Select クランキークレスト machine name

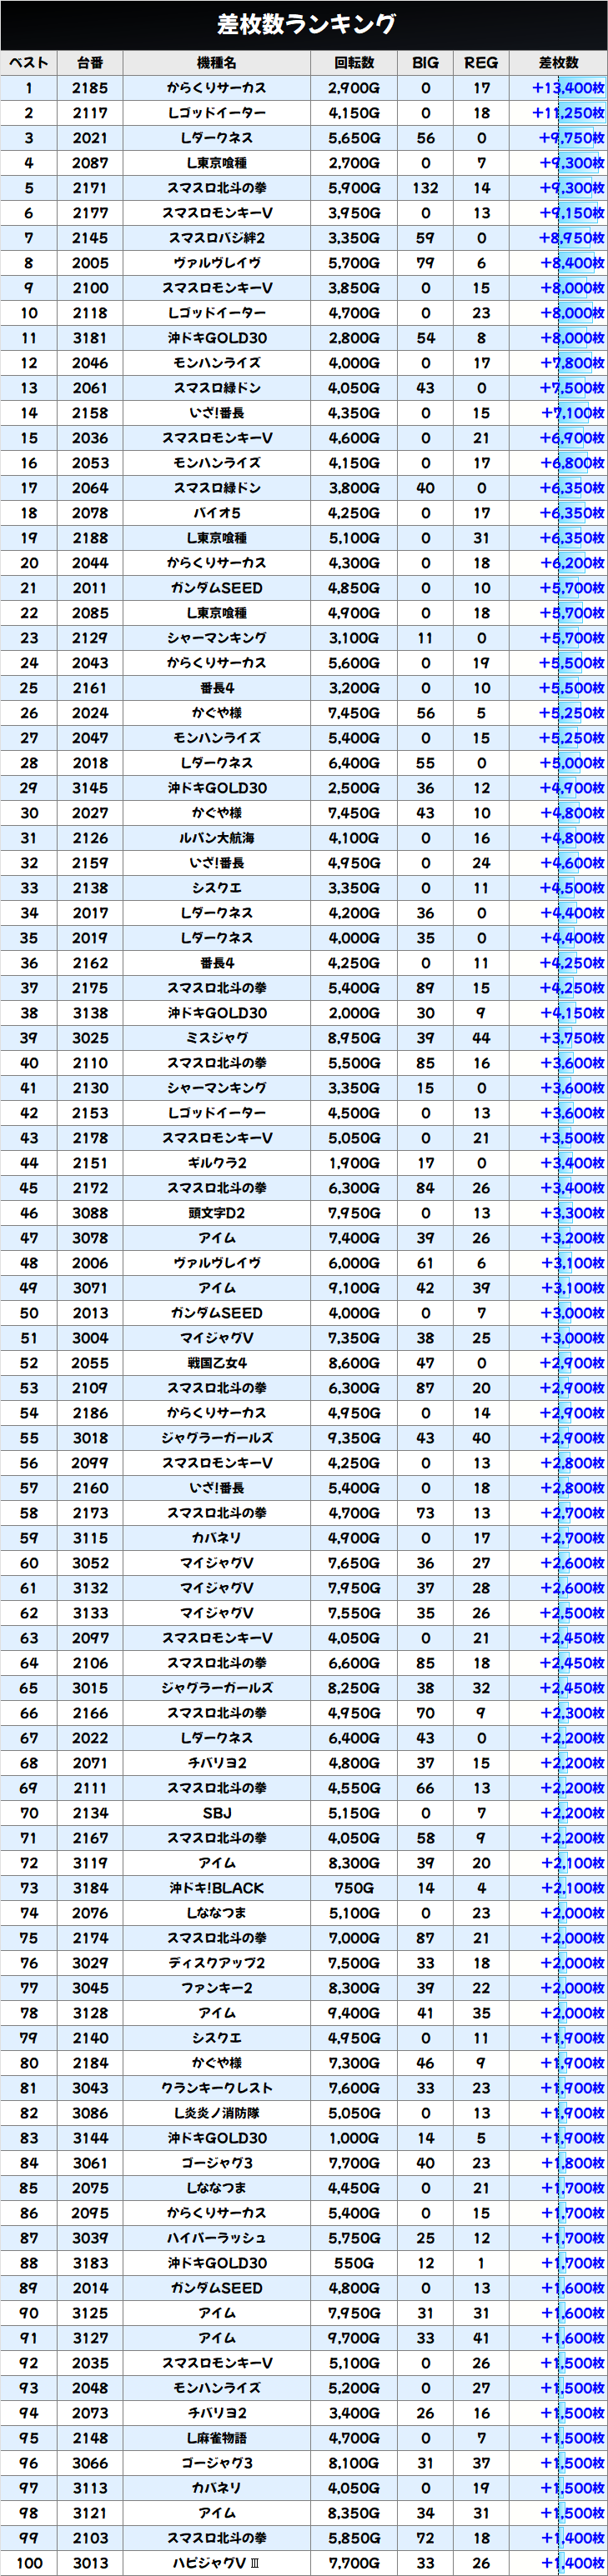tap(217, 2088)
